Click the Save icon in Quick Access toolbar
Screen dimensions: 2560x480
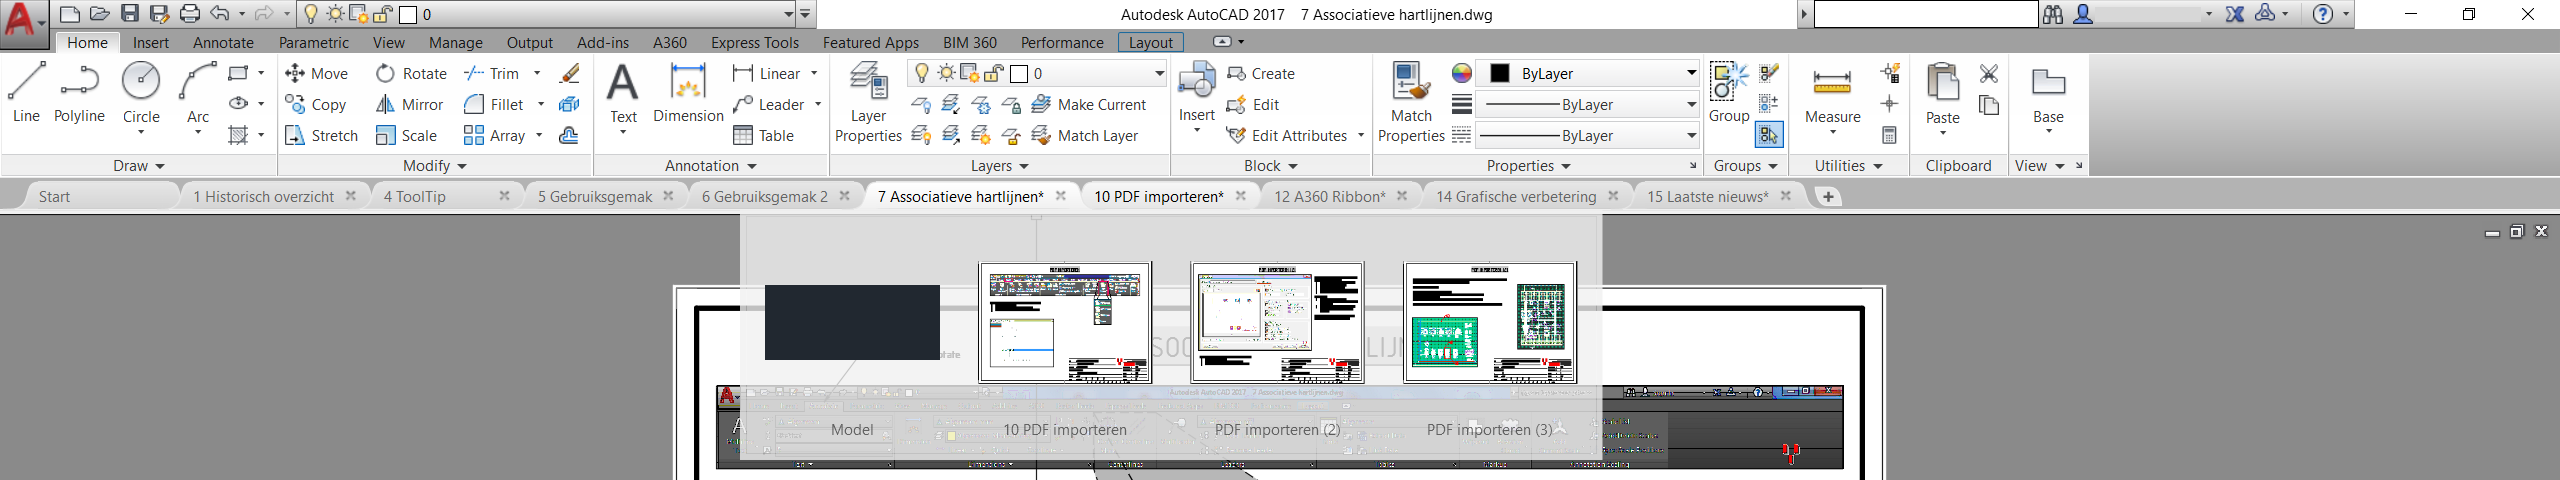(x=130, y=14)
